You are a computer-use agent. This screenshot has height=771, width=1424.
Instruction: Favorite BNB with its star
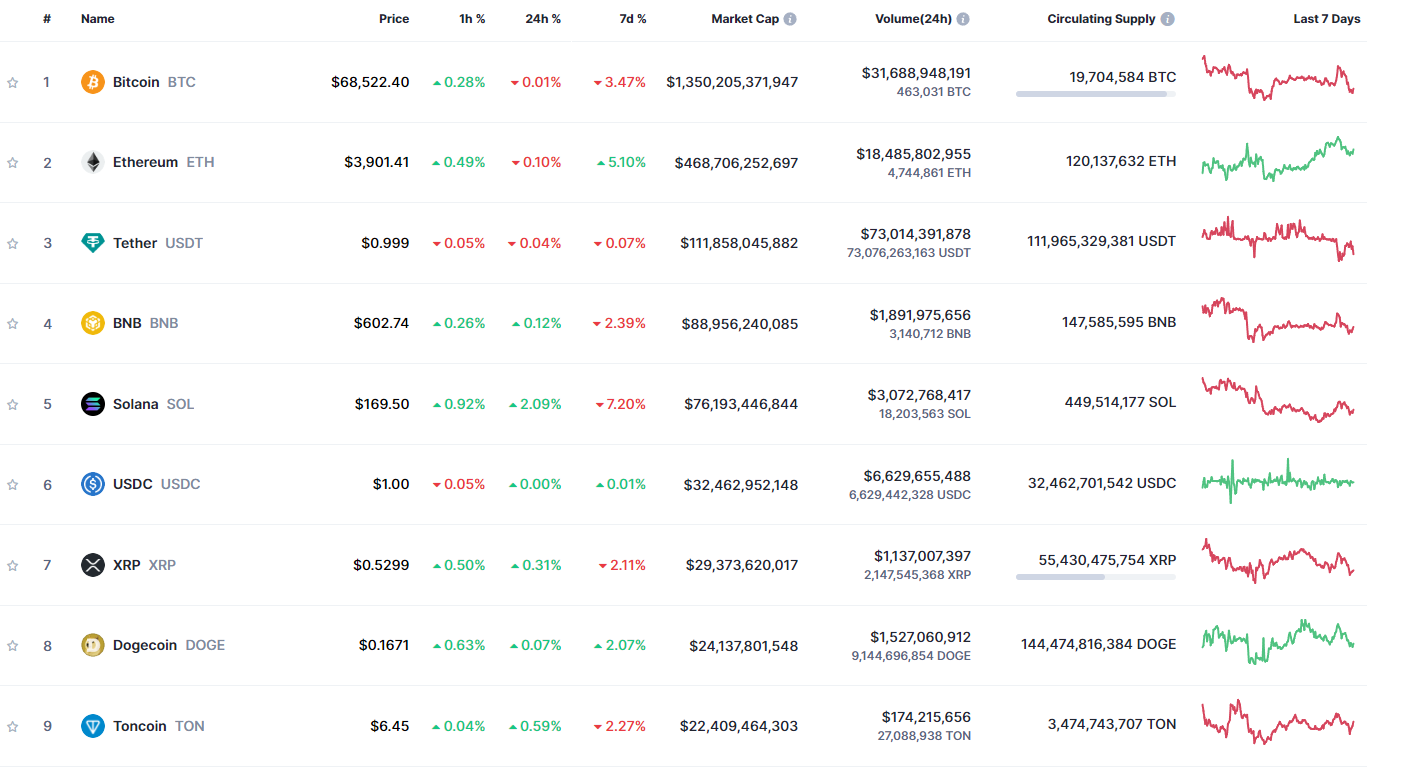[13, 323]
